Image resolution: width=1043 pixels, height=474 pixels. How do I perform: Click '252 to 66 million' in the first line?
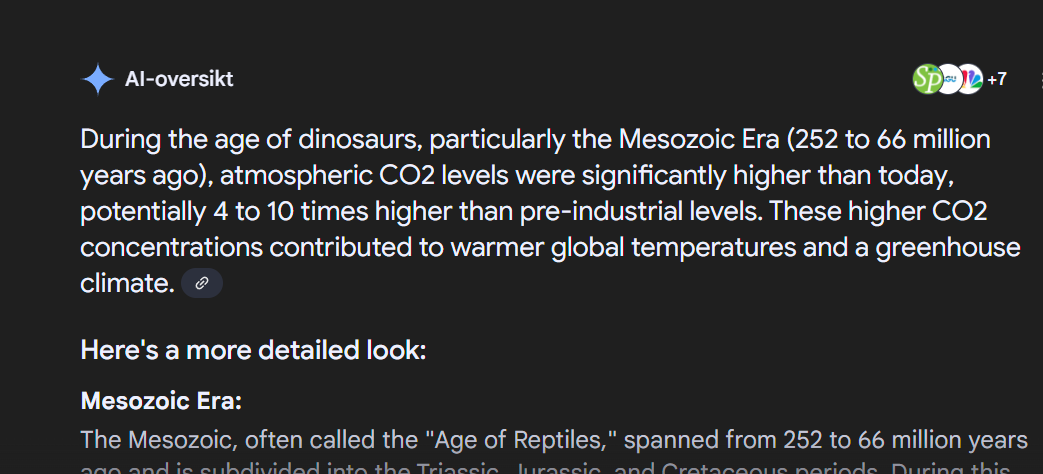point(893,140)
